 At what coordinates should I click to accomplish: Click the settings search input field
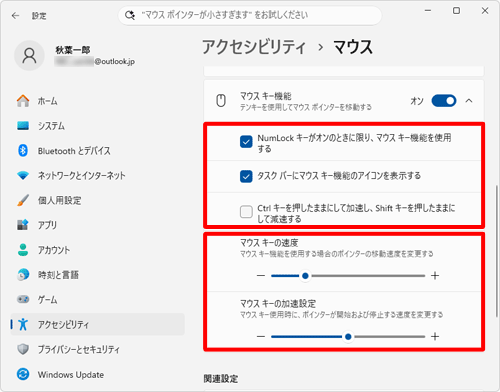click(250, 15)
